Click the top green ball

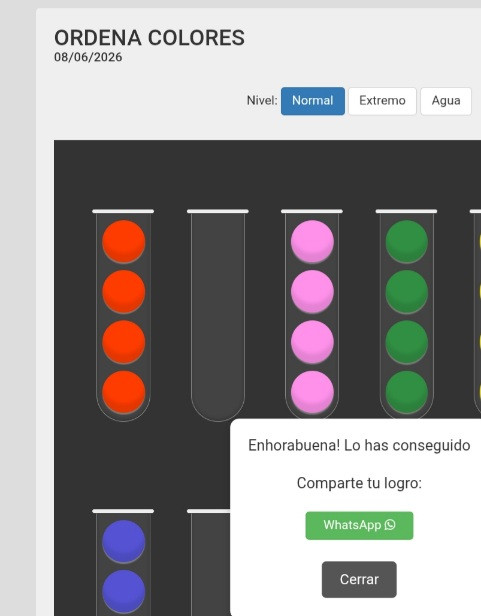pos(407,241)
